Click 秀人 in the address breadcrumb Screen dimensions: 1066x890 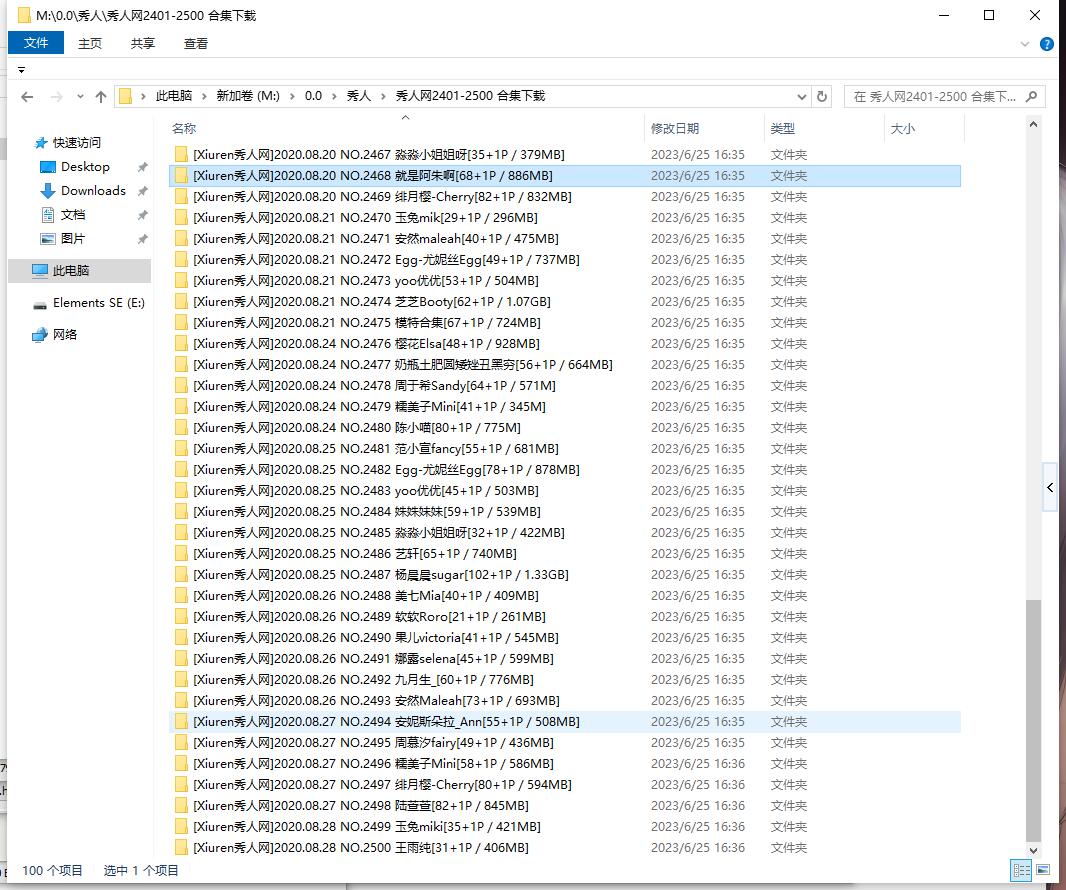pyautogui.click(x=358, y=96)
